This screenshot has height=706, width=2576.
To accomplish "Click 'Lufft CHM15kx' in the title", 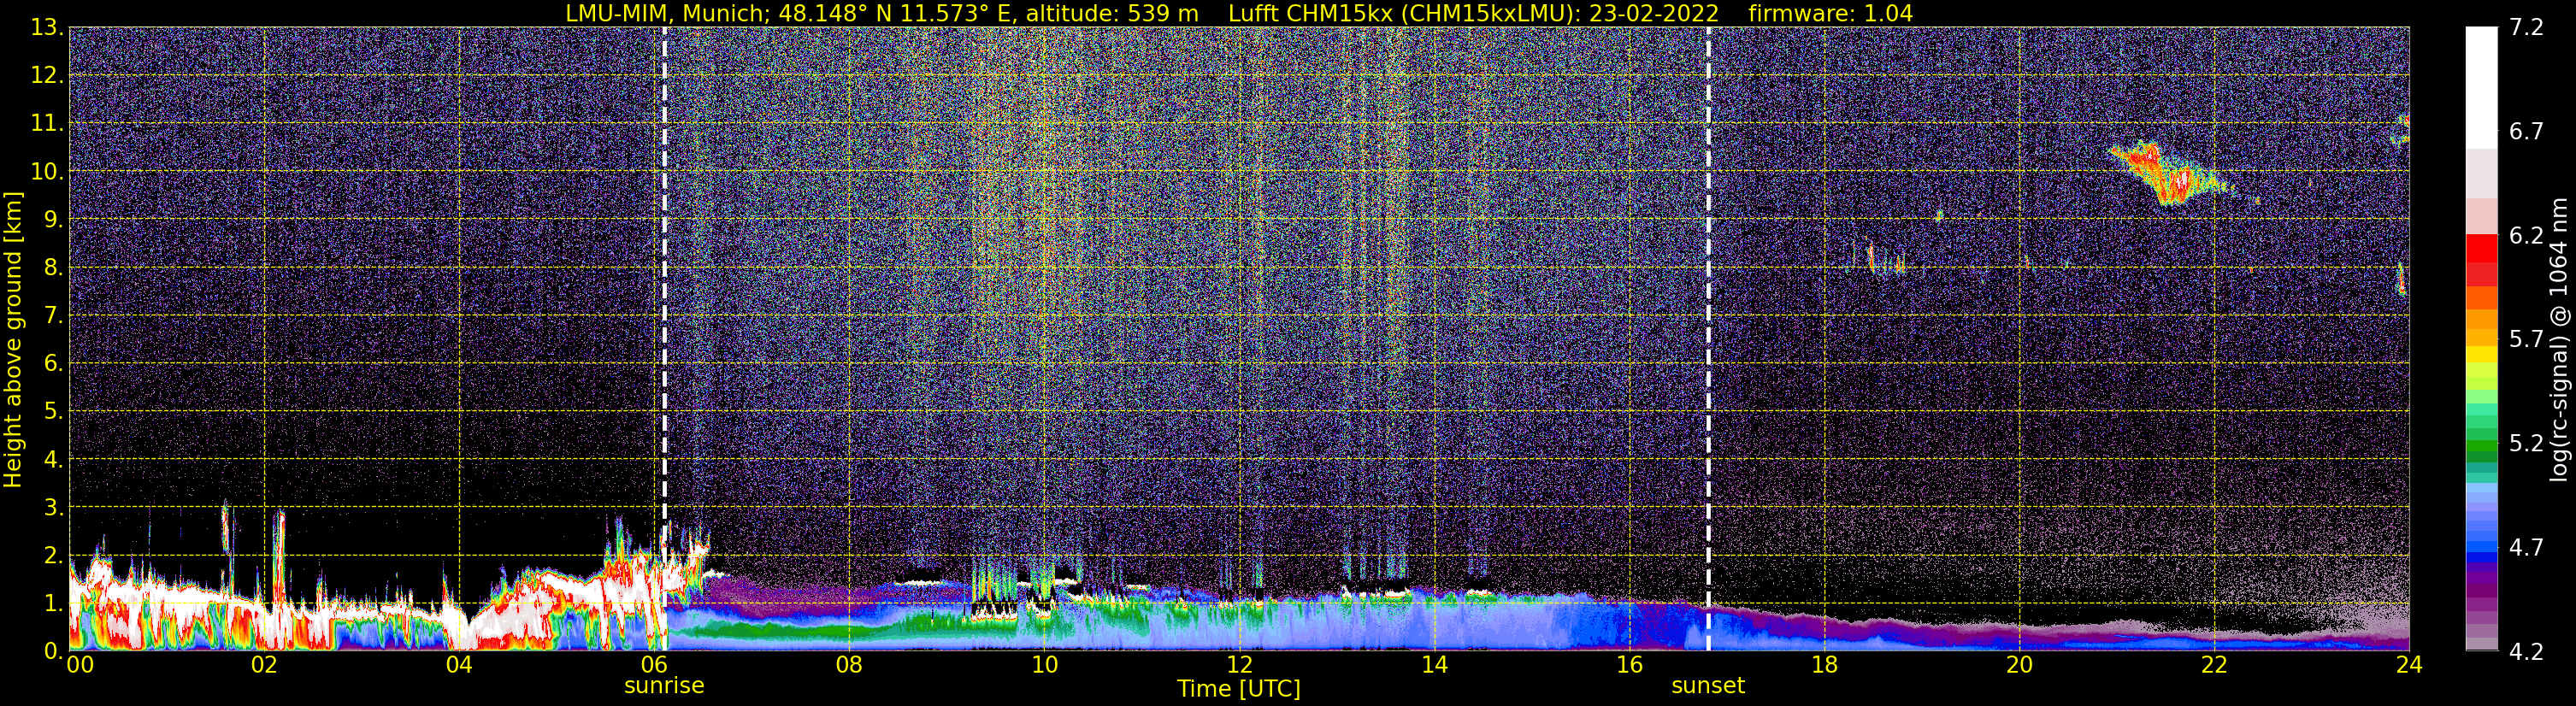I will (x=1311, y=13).
